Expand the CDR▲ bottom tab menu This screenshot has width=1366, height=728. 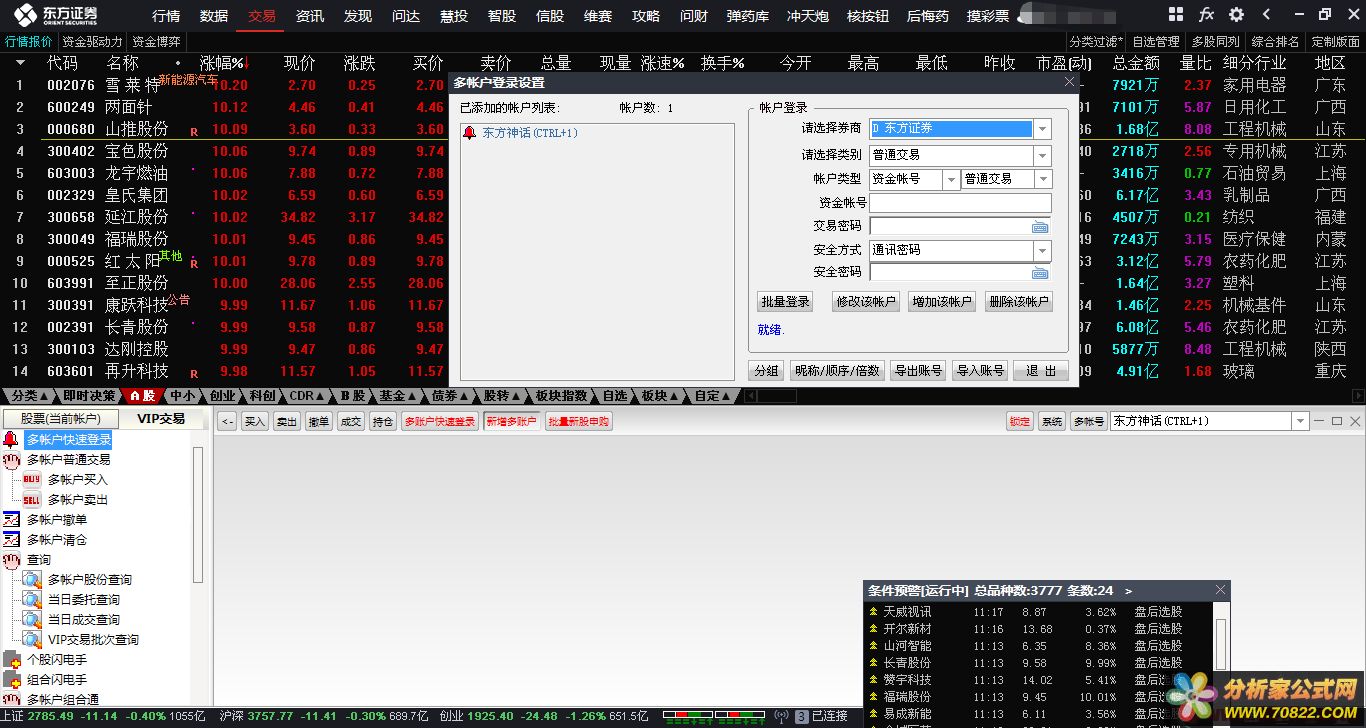[x=306, y=396]
